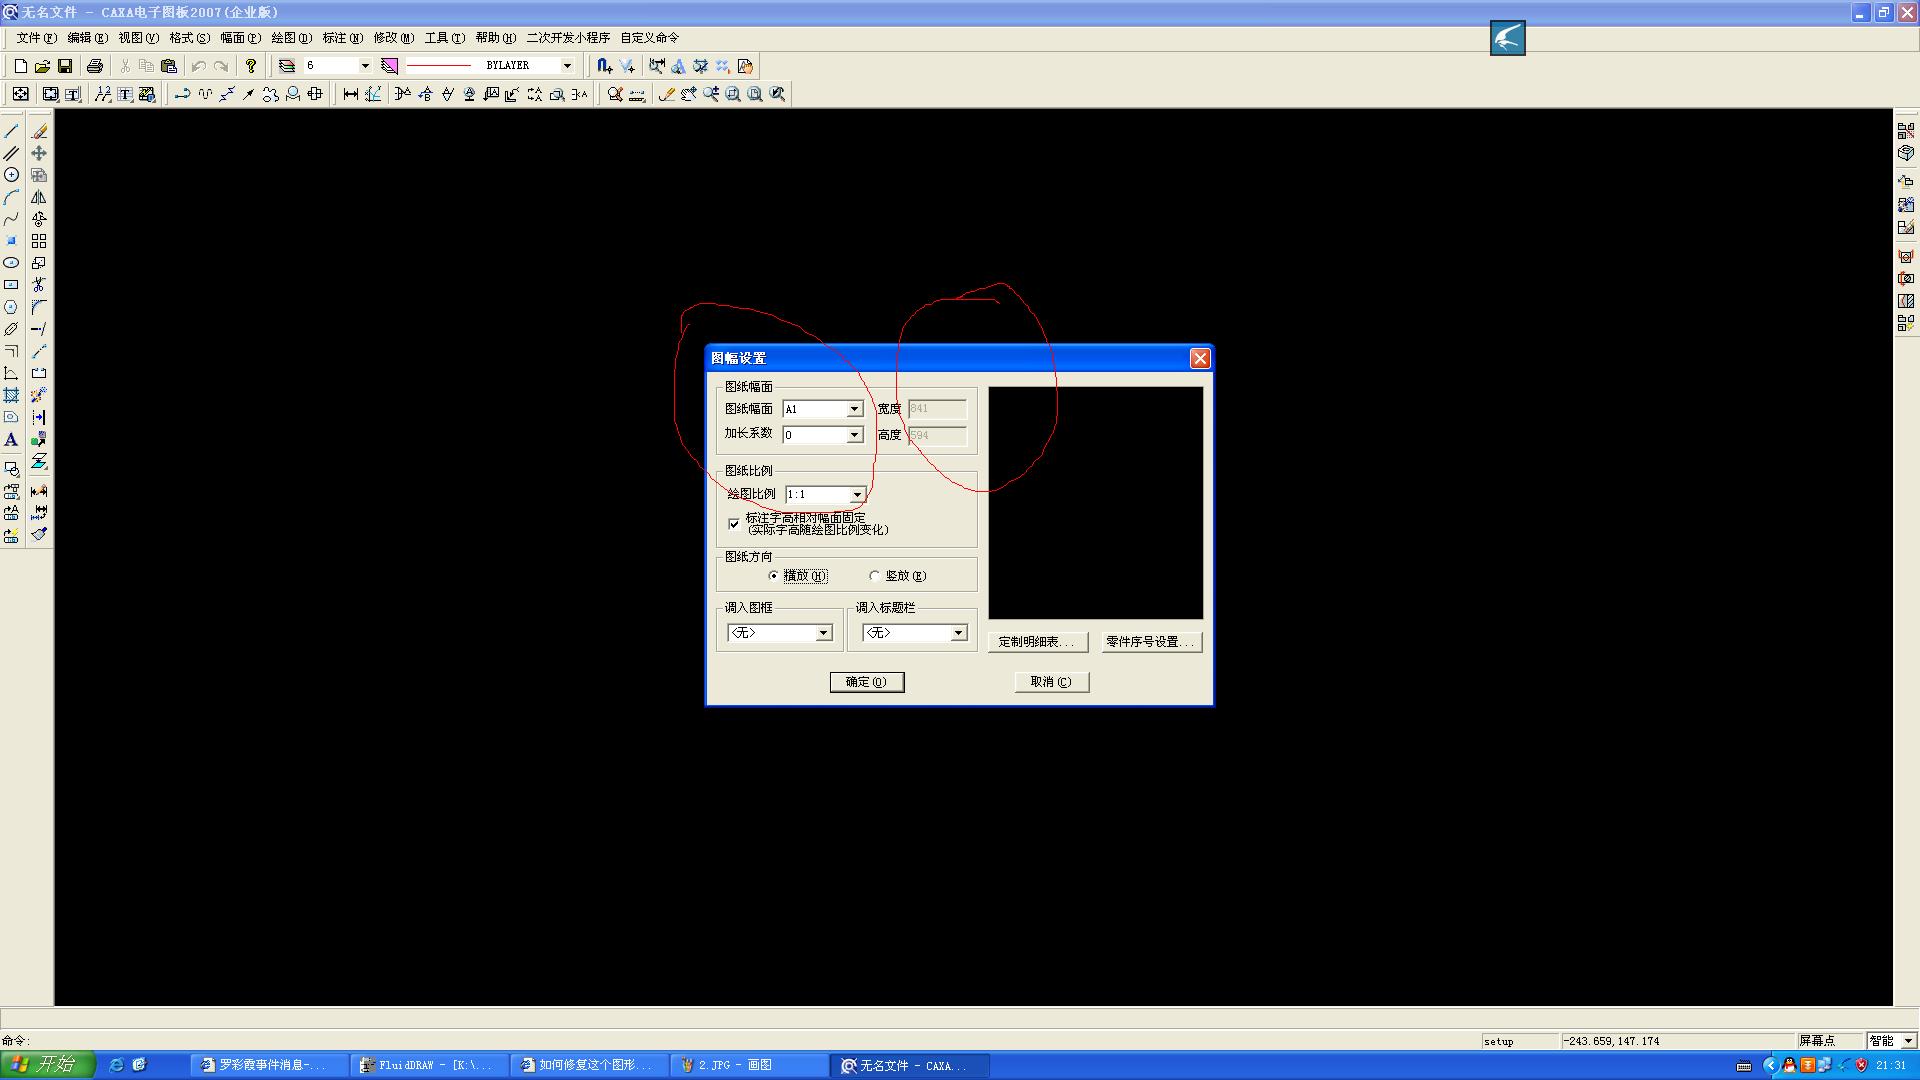
Task: Toggle the fixed annotation text height checkbox
Action: pyautogui.click(x=734, y=524)
